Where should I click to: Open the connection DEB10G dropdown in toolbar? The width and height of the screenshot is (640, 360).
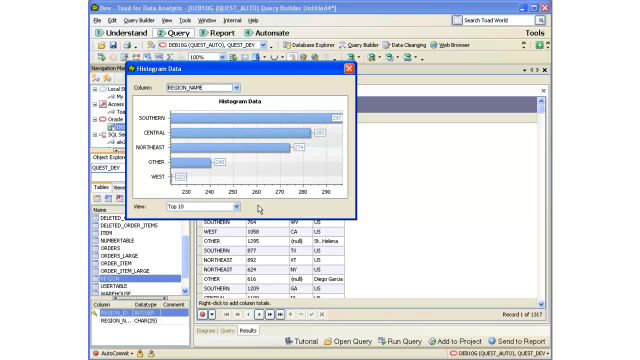[x=263, y=45]
